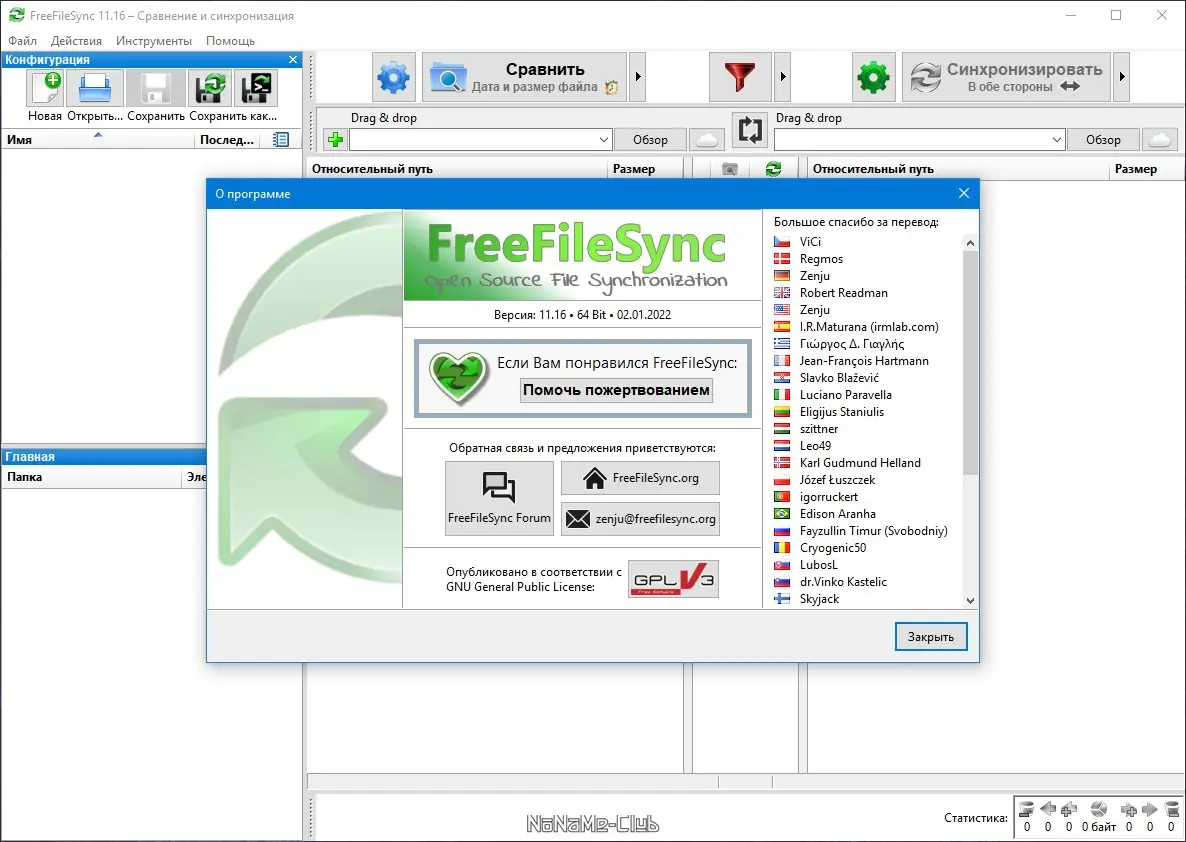Image resolution: width=1186 pixels, height=842 pixels.
Task: Click Save as batch job icon
Action: click(x=256, y=88)
